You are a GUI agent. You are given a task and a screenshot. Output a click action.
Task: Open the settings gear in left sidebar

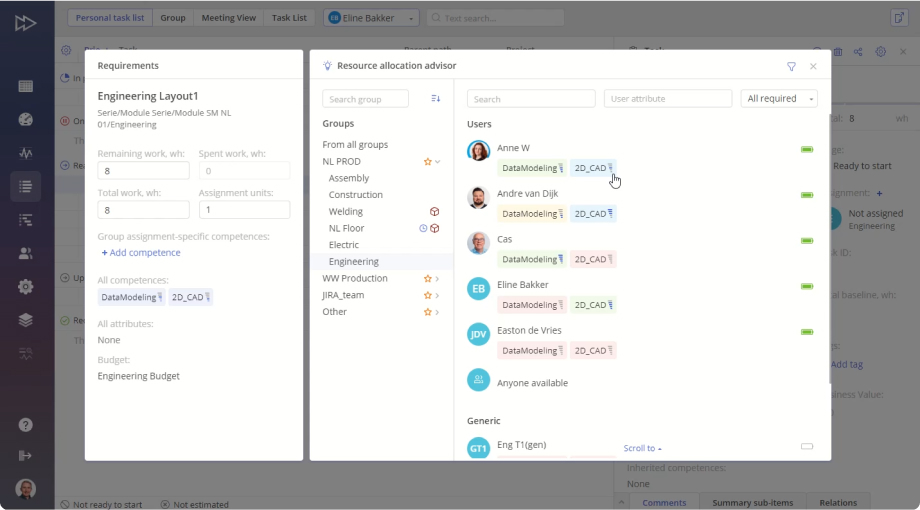[25, 287]
